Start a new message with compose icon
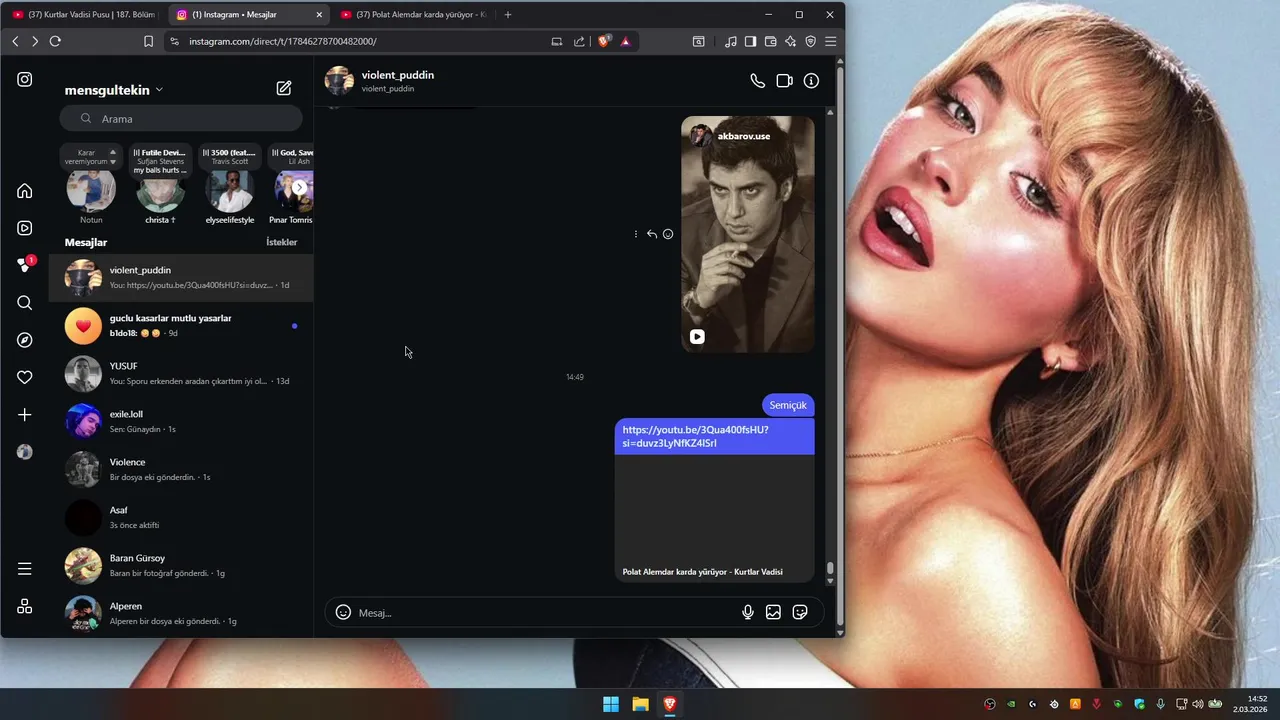The image size is (1280, 720). (284, 88)
